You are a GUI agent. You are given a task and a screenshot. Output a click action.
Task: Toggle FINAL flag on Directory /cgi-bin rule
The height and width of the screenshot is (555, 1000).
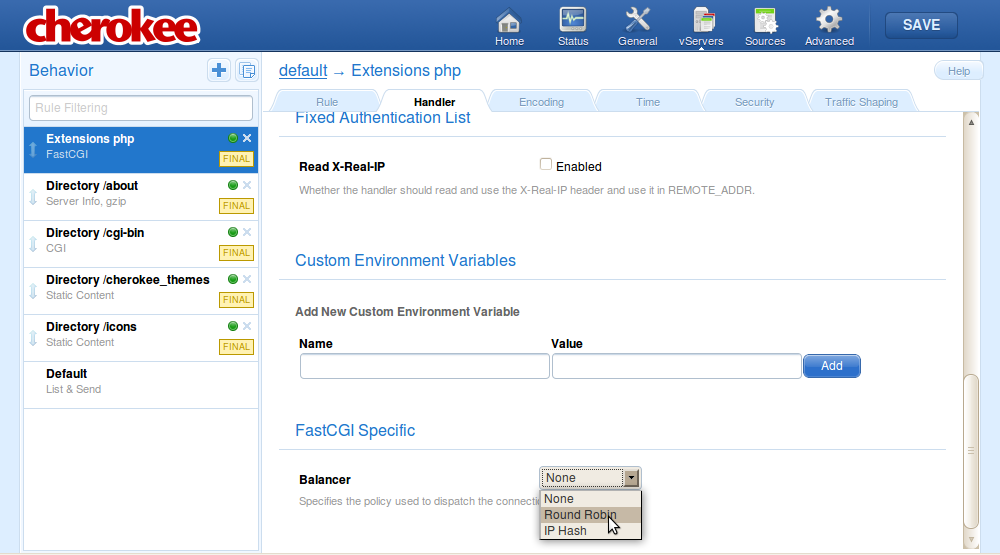[x=236, y=253]
